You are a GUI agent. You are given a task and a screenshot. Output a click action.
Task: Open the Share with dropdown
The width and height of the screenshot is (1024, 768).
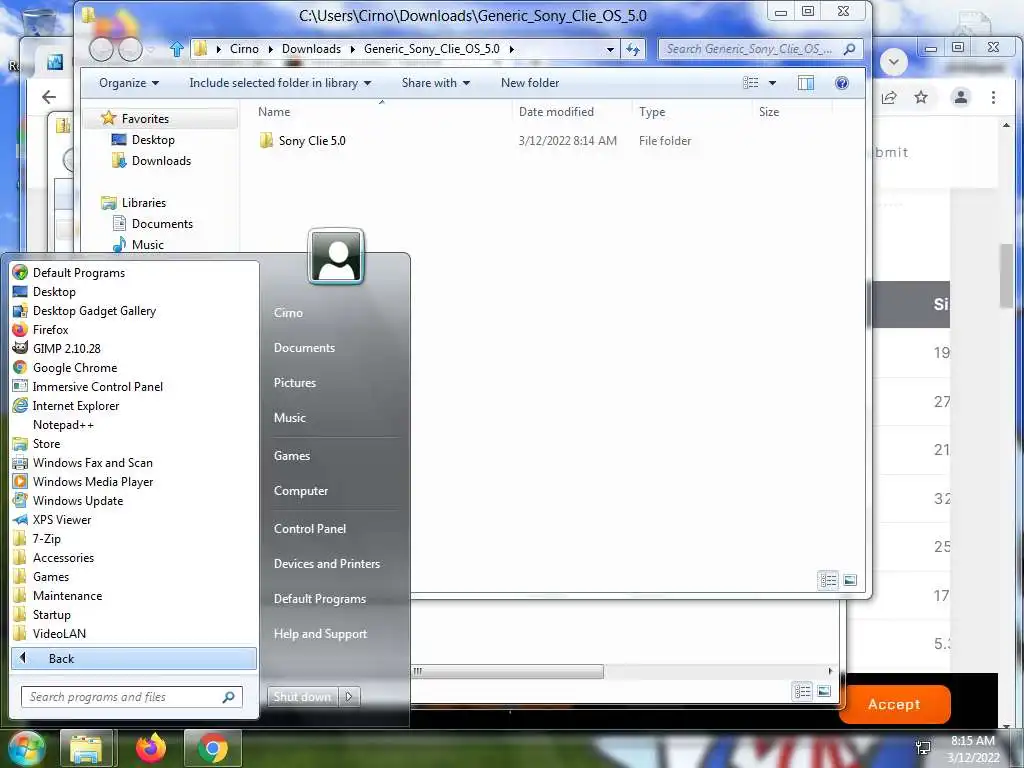[x=436, y=83]
